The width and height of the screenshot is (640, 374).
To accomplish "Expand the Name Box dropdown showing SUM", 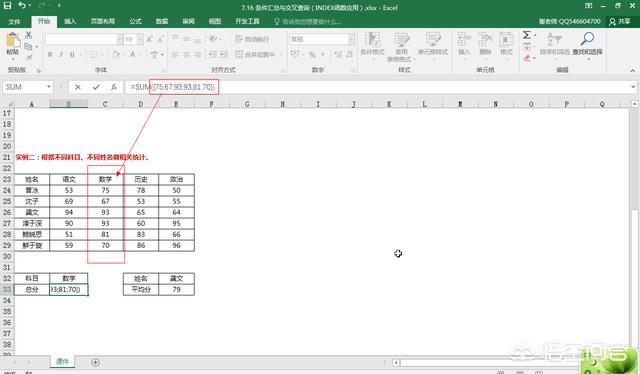I will [49, 87].
